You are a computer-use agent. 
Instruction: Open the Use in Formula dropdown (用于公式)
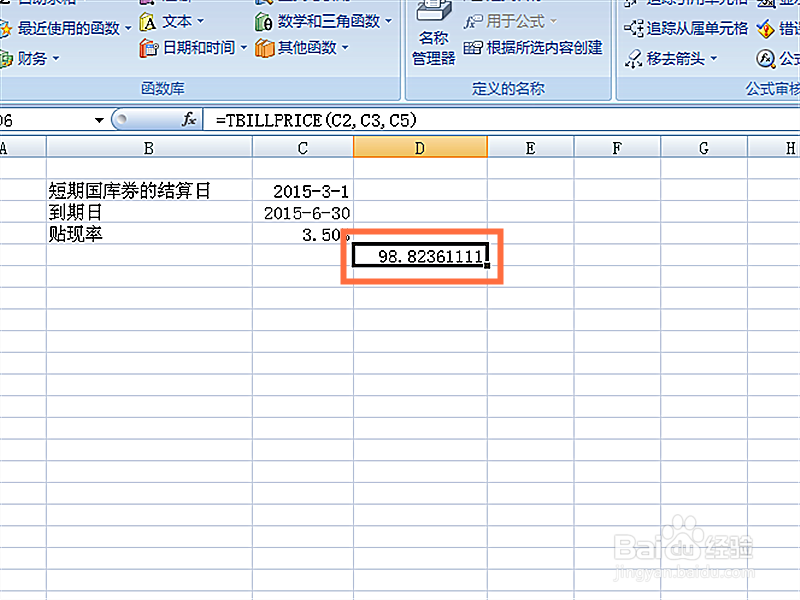click(510, 22)
